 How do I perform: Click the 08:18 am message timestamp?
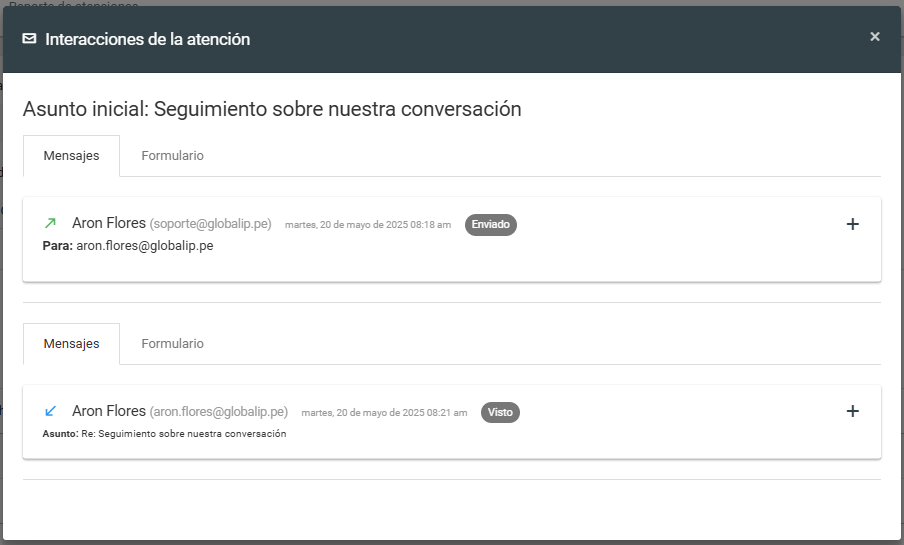[367, 225]
